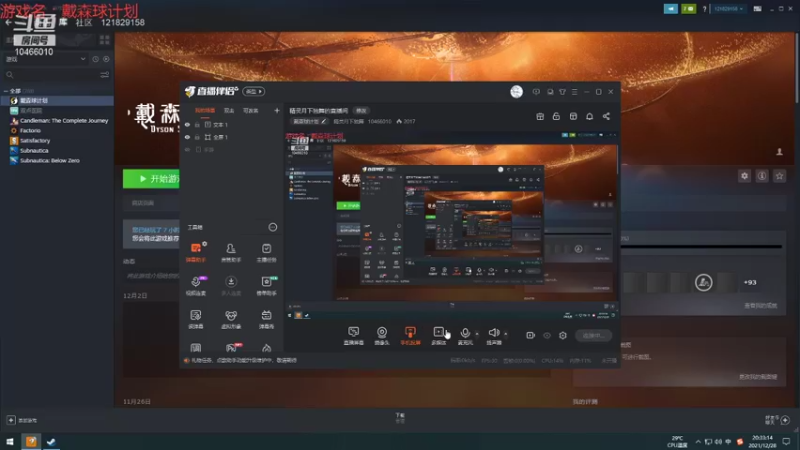The width and height of the screenshot is (800, 450).
Task: Open the 弹幕助手 danmaku tool in the toolbox
Action: (196, 252)
